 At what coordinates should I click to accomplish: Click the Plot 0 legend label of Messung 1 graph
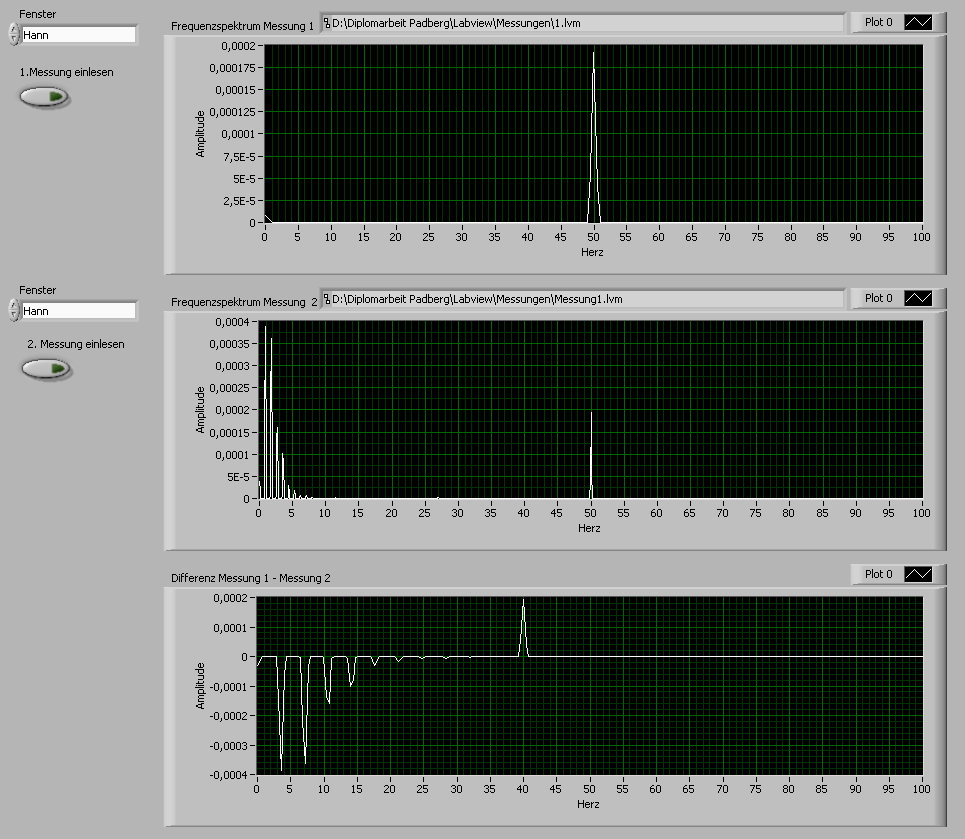pyautogui.click(x=878, y=22)
